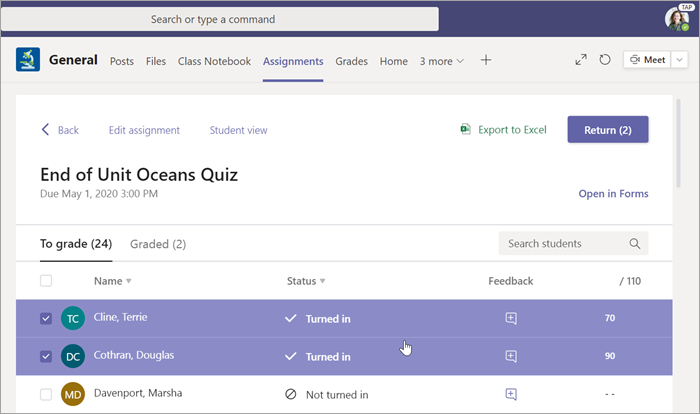Go Back to assignments list
This screenshot has height=414, width=700.
pyautogui.click(x=68, y=130)
